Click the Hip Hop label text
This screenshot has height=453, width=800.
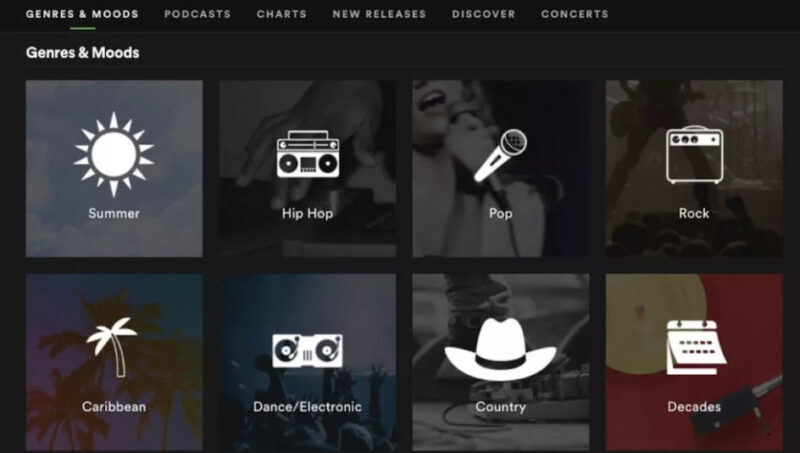[308, 213]
